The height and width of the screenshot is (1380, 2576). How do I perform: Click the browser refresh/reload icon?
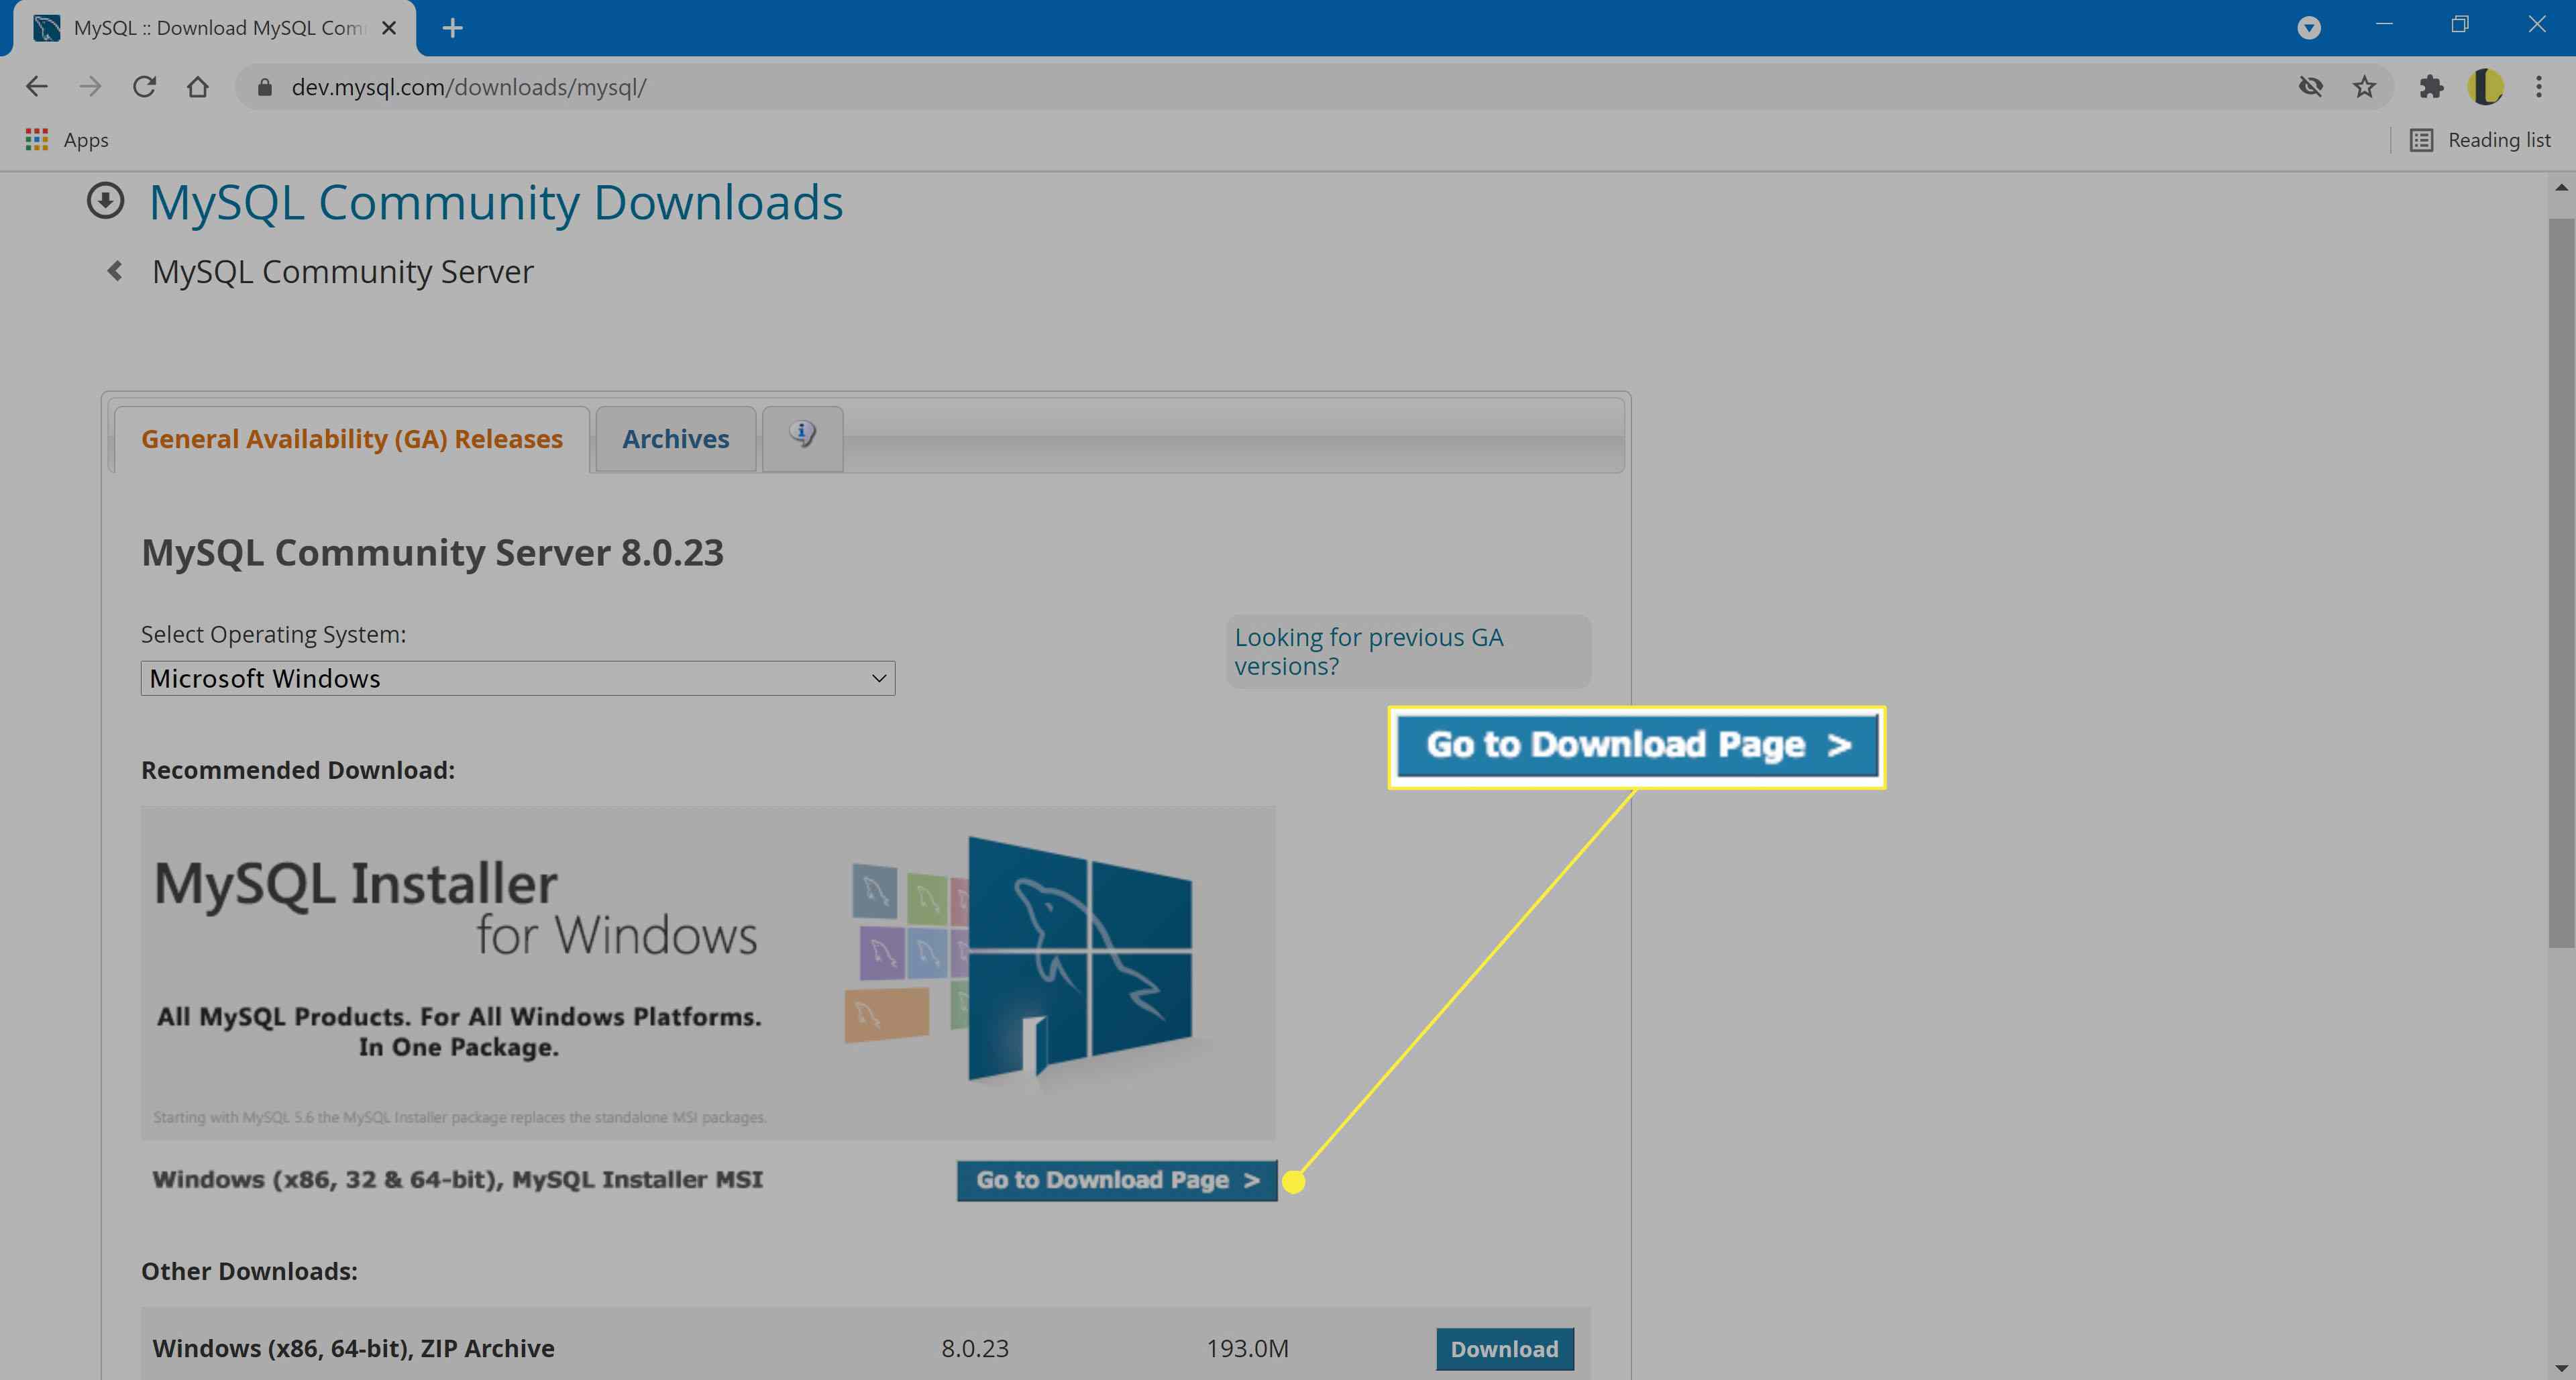pos(146,87)
